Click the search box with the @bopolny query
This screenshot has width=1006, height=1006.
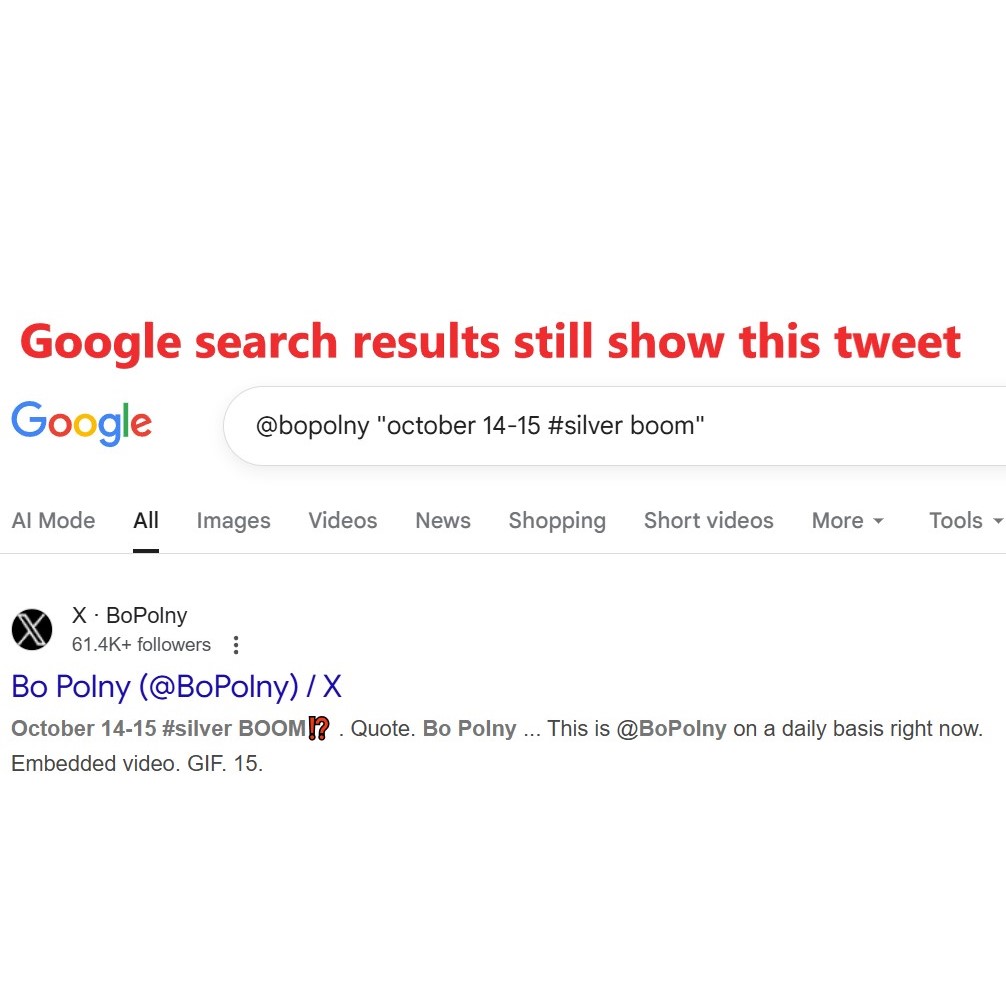[x=600, y=426]
